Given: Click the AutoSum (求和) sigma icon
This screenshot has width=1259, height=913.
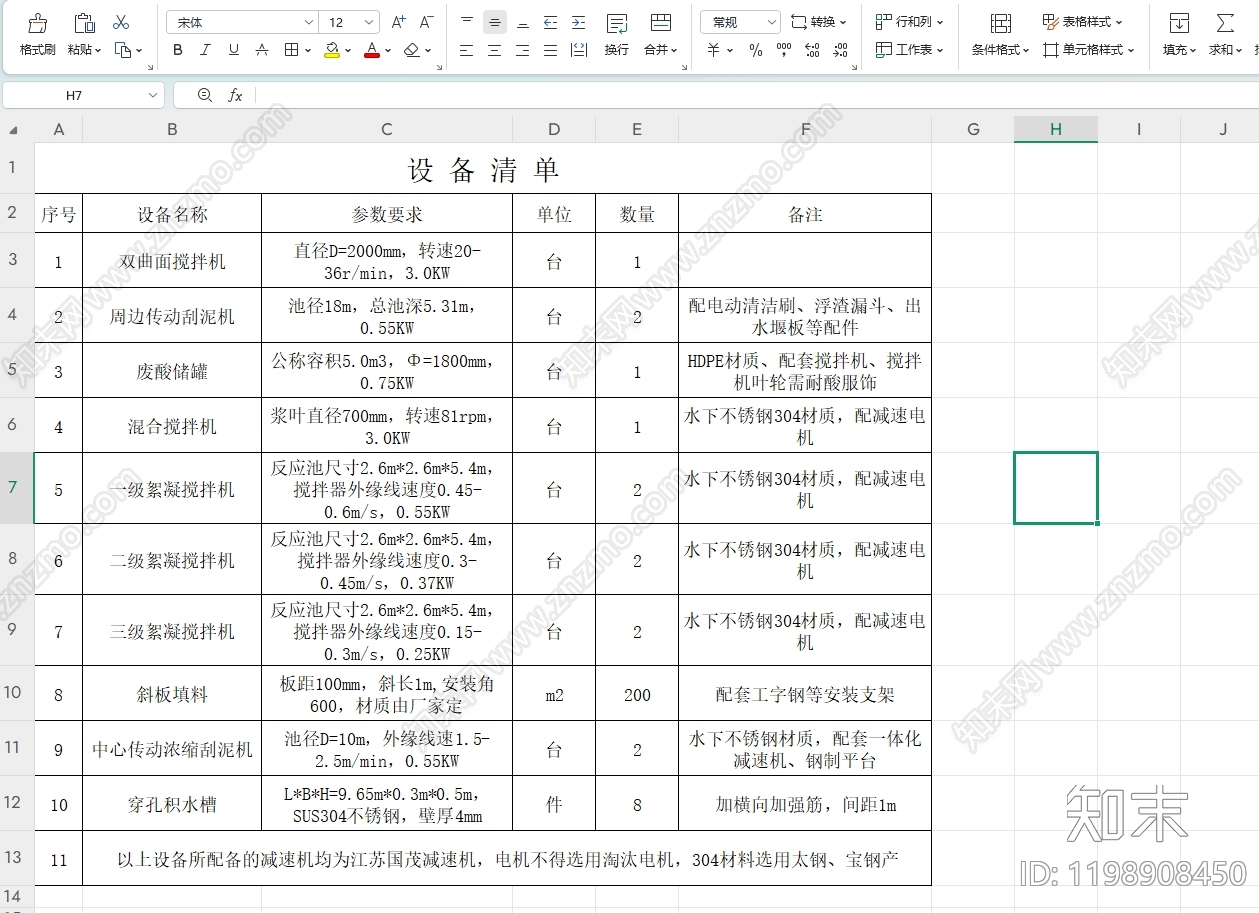Looking at the screenshot, I should [x=1224, y=23].
